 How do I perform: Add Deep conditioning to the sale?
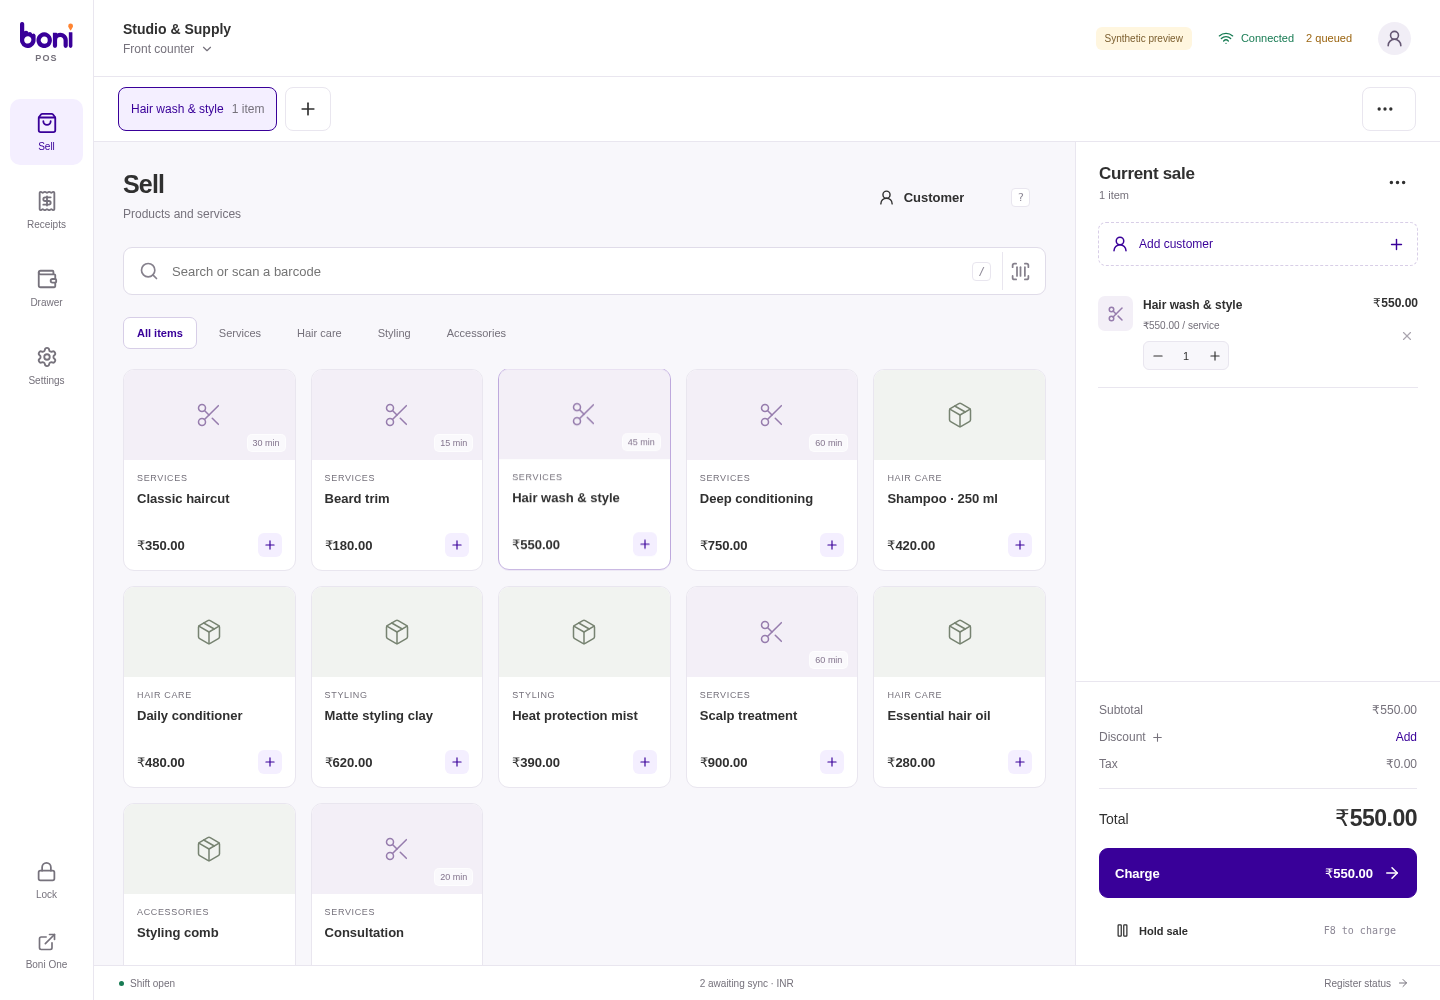(832, 545)
